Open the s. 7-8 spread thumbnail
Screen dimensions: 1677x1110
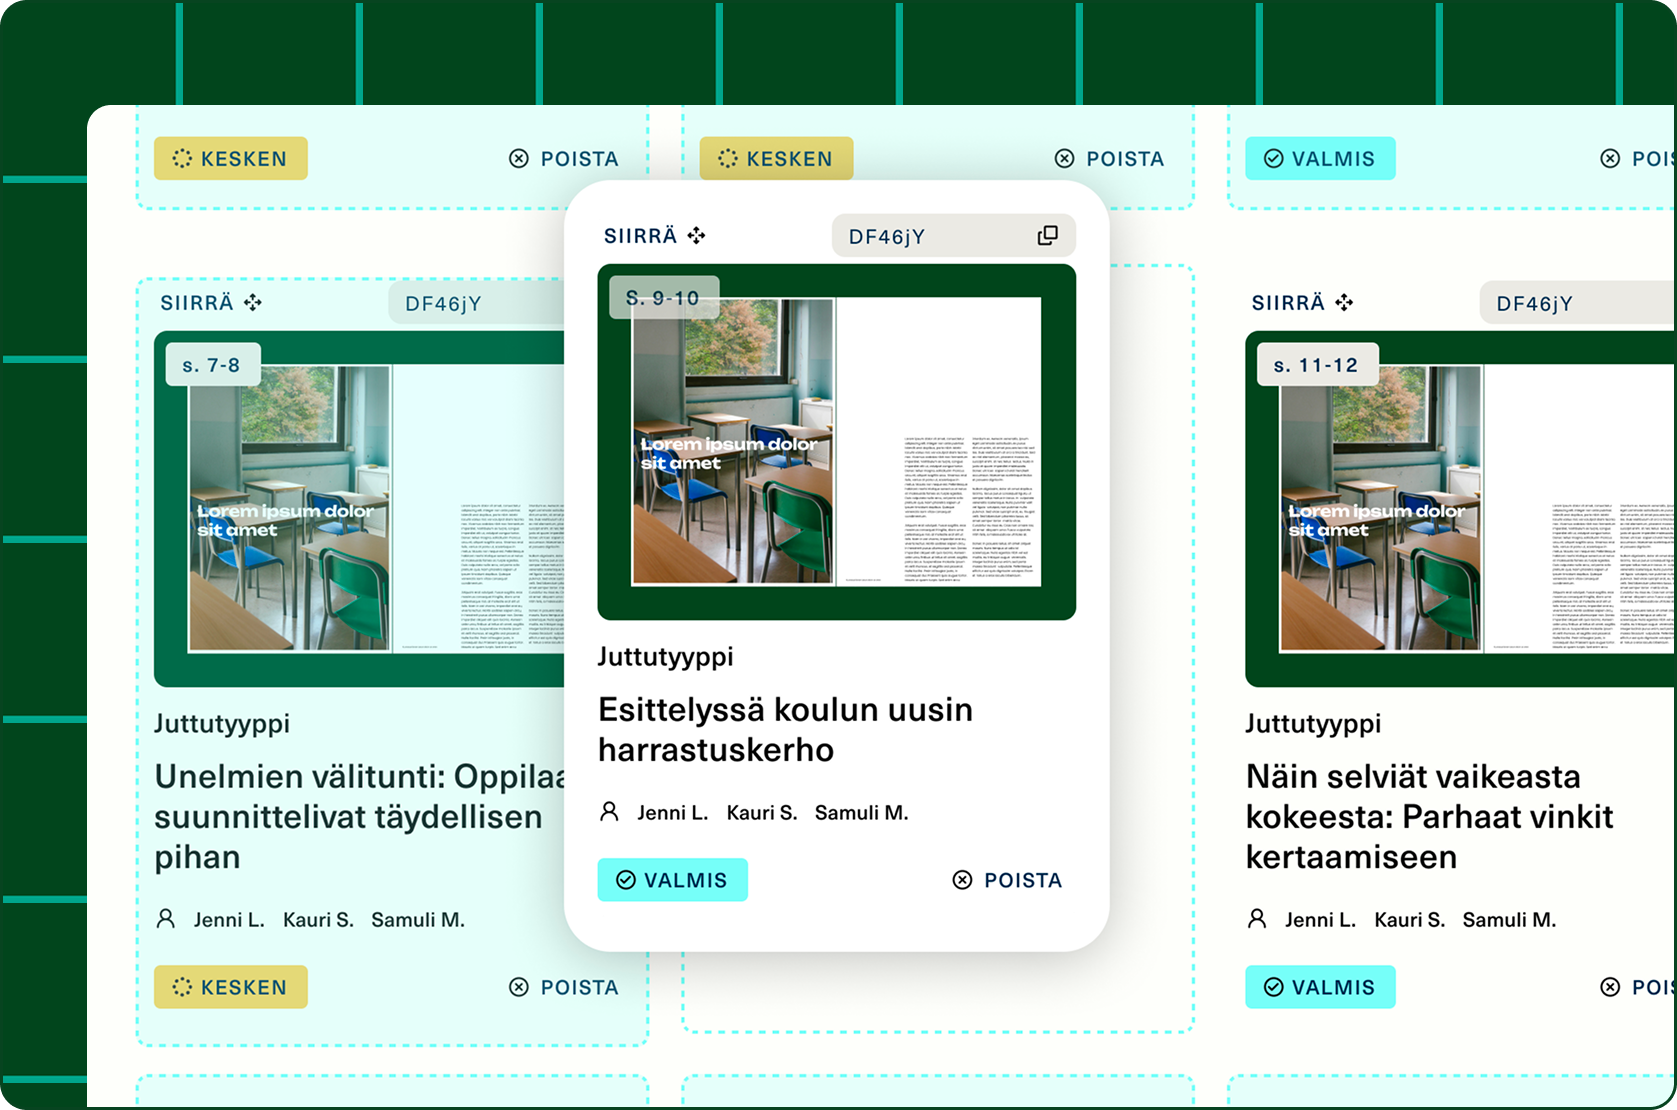(359, 509)
